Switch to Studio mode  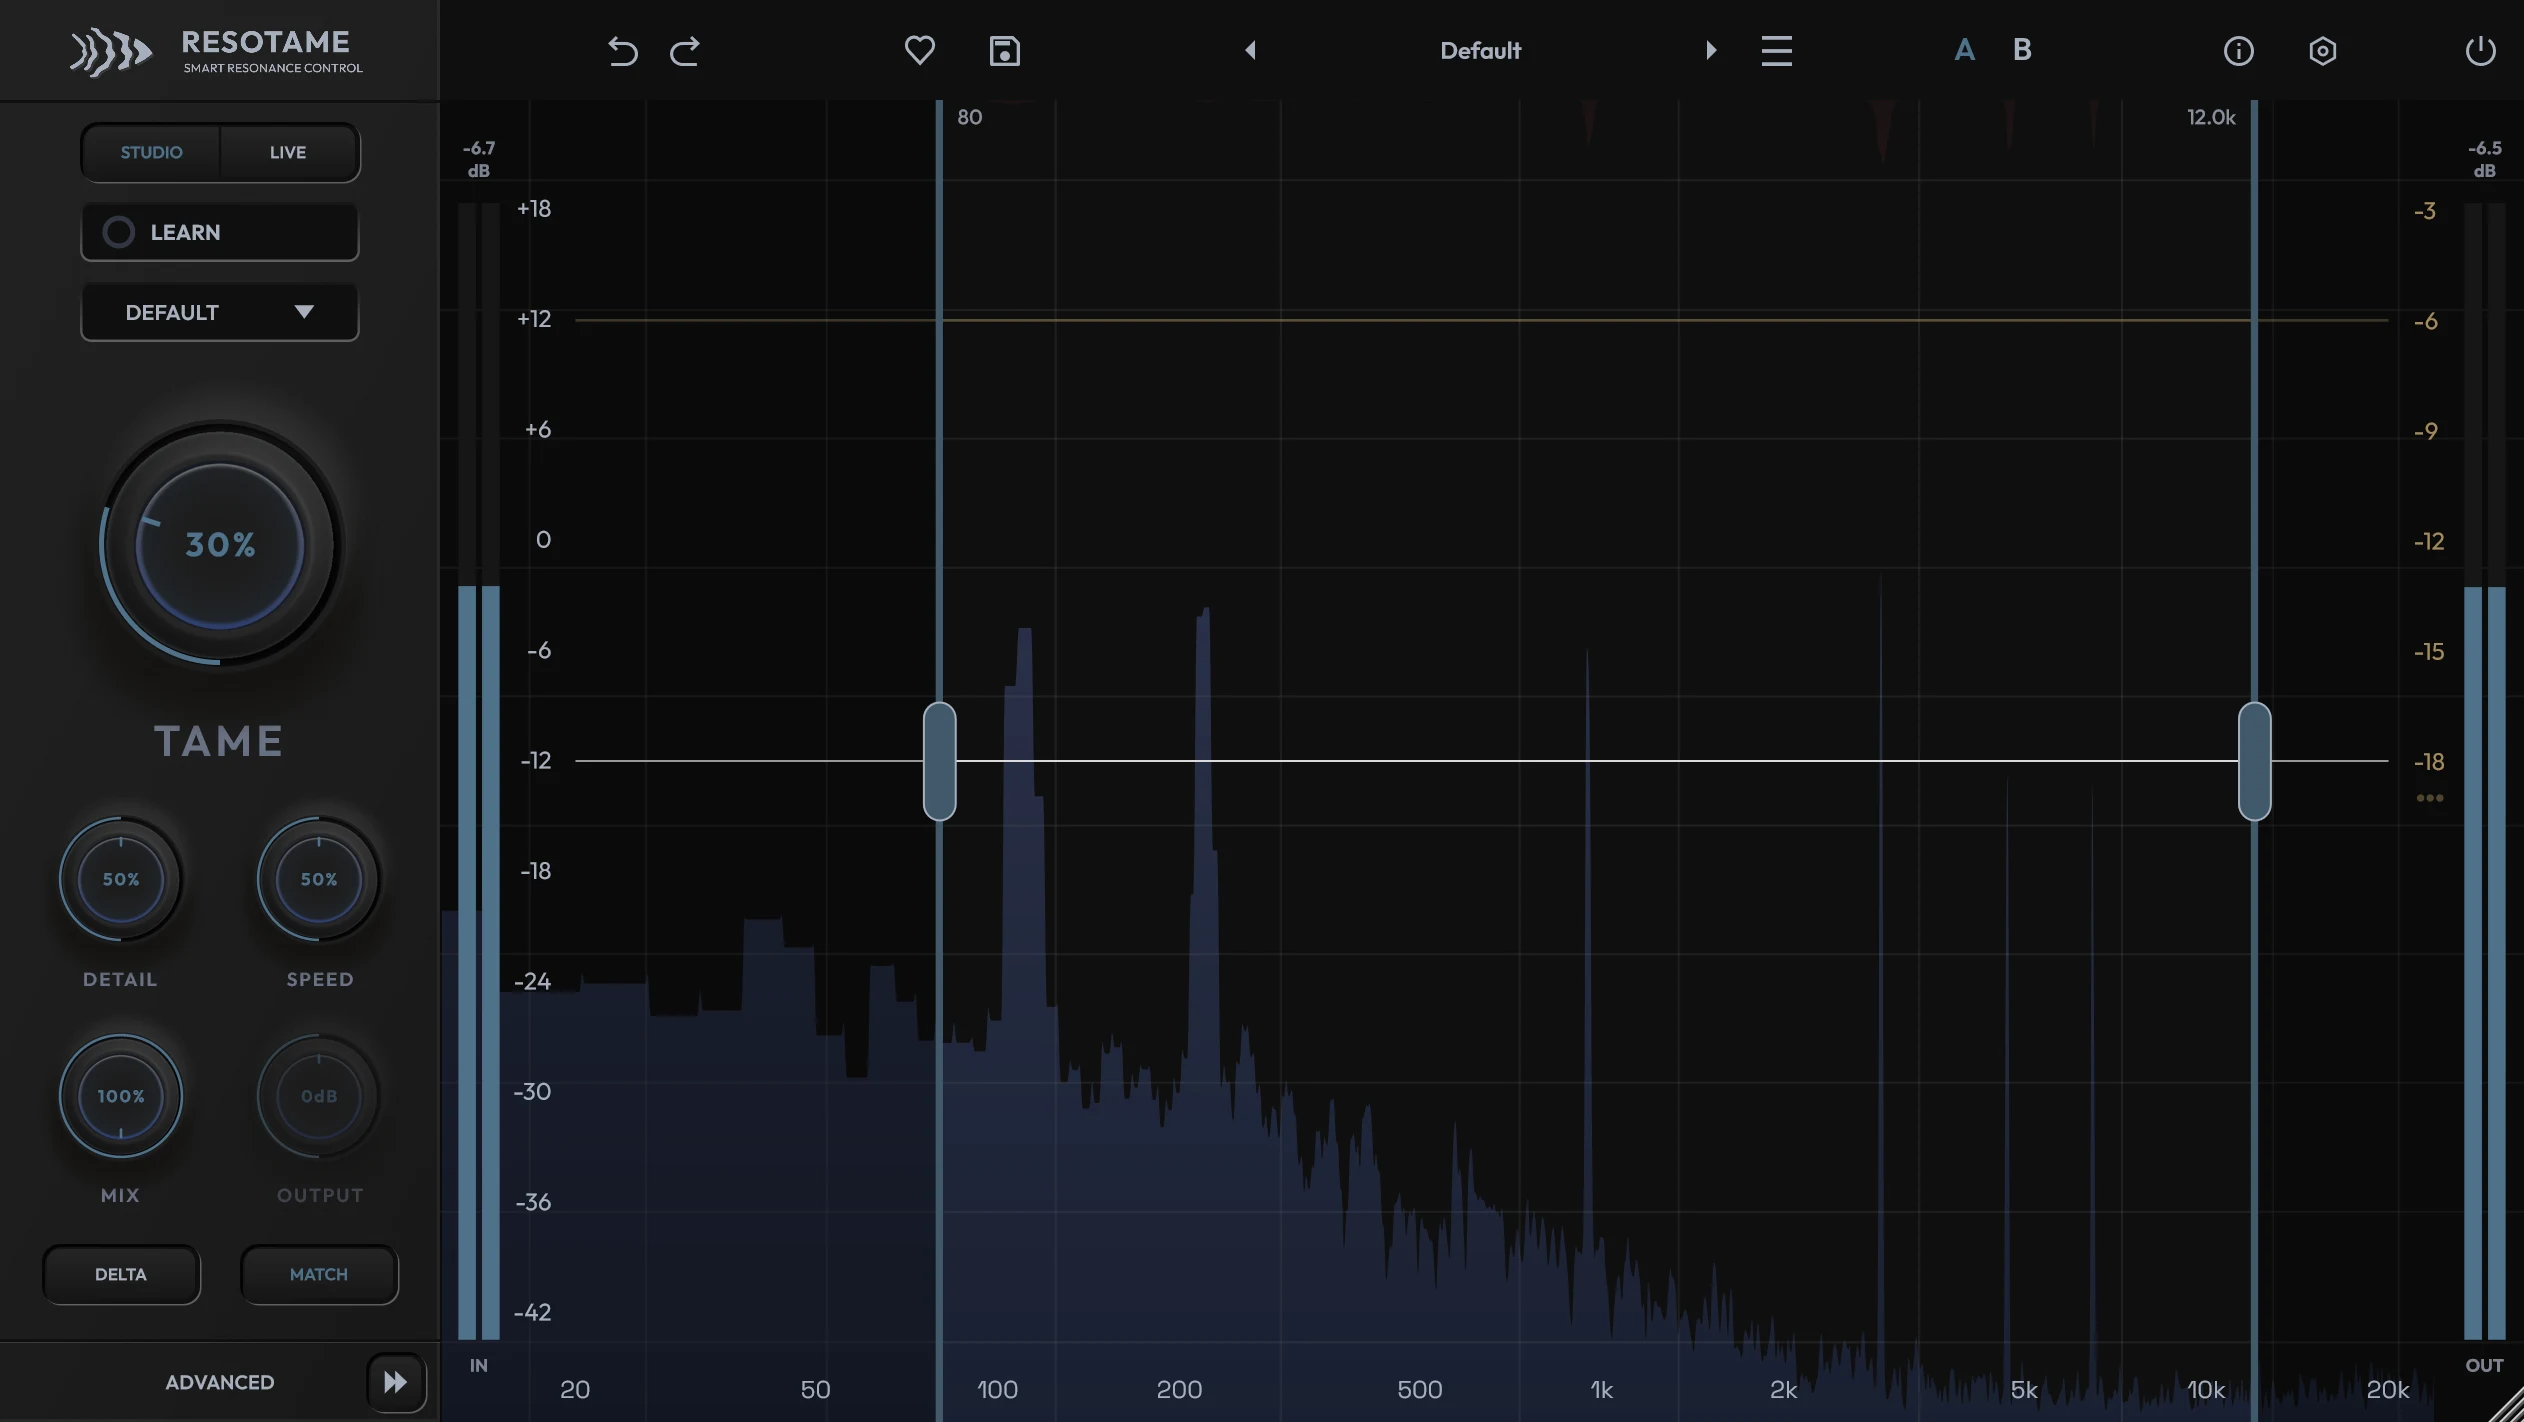click(151, 152)
